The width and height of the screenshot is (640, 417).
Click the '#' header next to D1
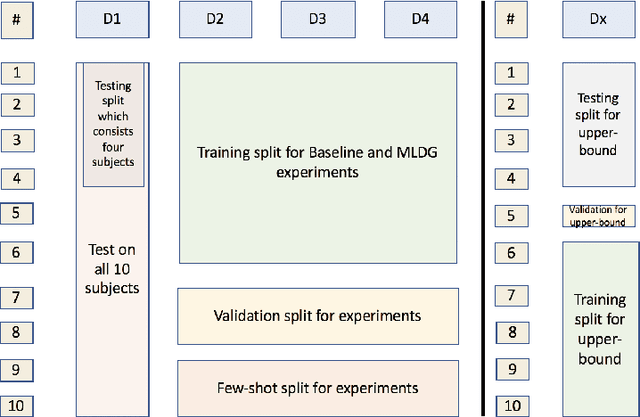(16, 19)
